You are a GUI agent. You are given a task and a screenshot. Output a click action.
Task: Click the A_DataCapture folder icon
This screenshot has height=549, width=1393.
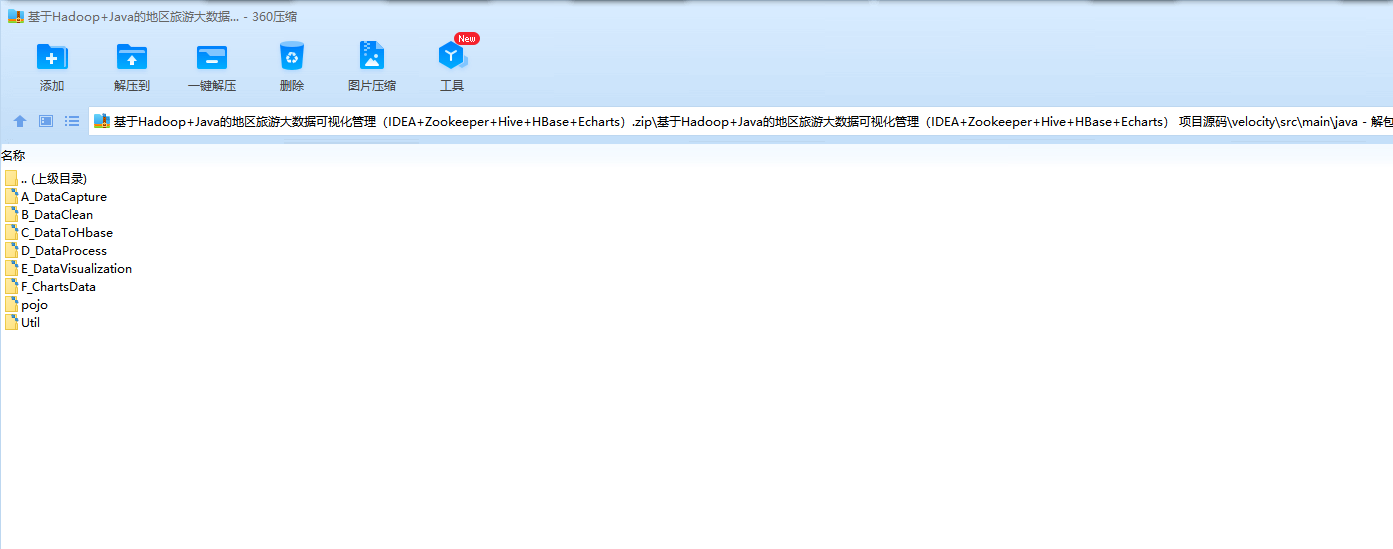pos(11,197)
